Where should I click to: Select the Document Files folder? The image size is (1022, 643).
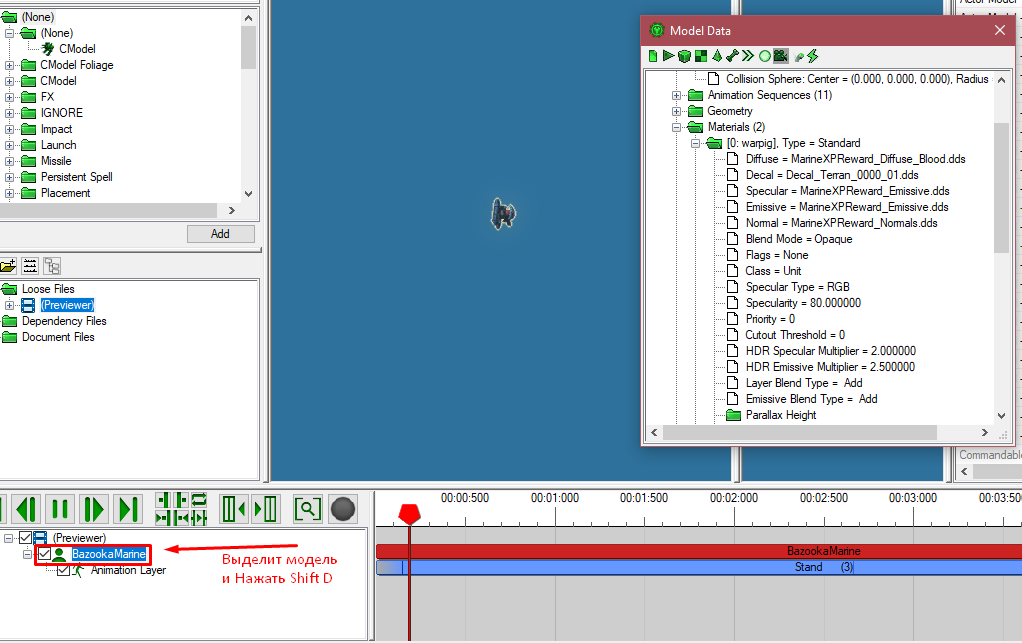[58, 337]
